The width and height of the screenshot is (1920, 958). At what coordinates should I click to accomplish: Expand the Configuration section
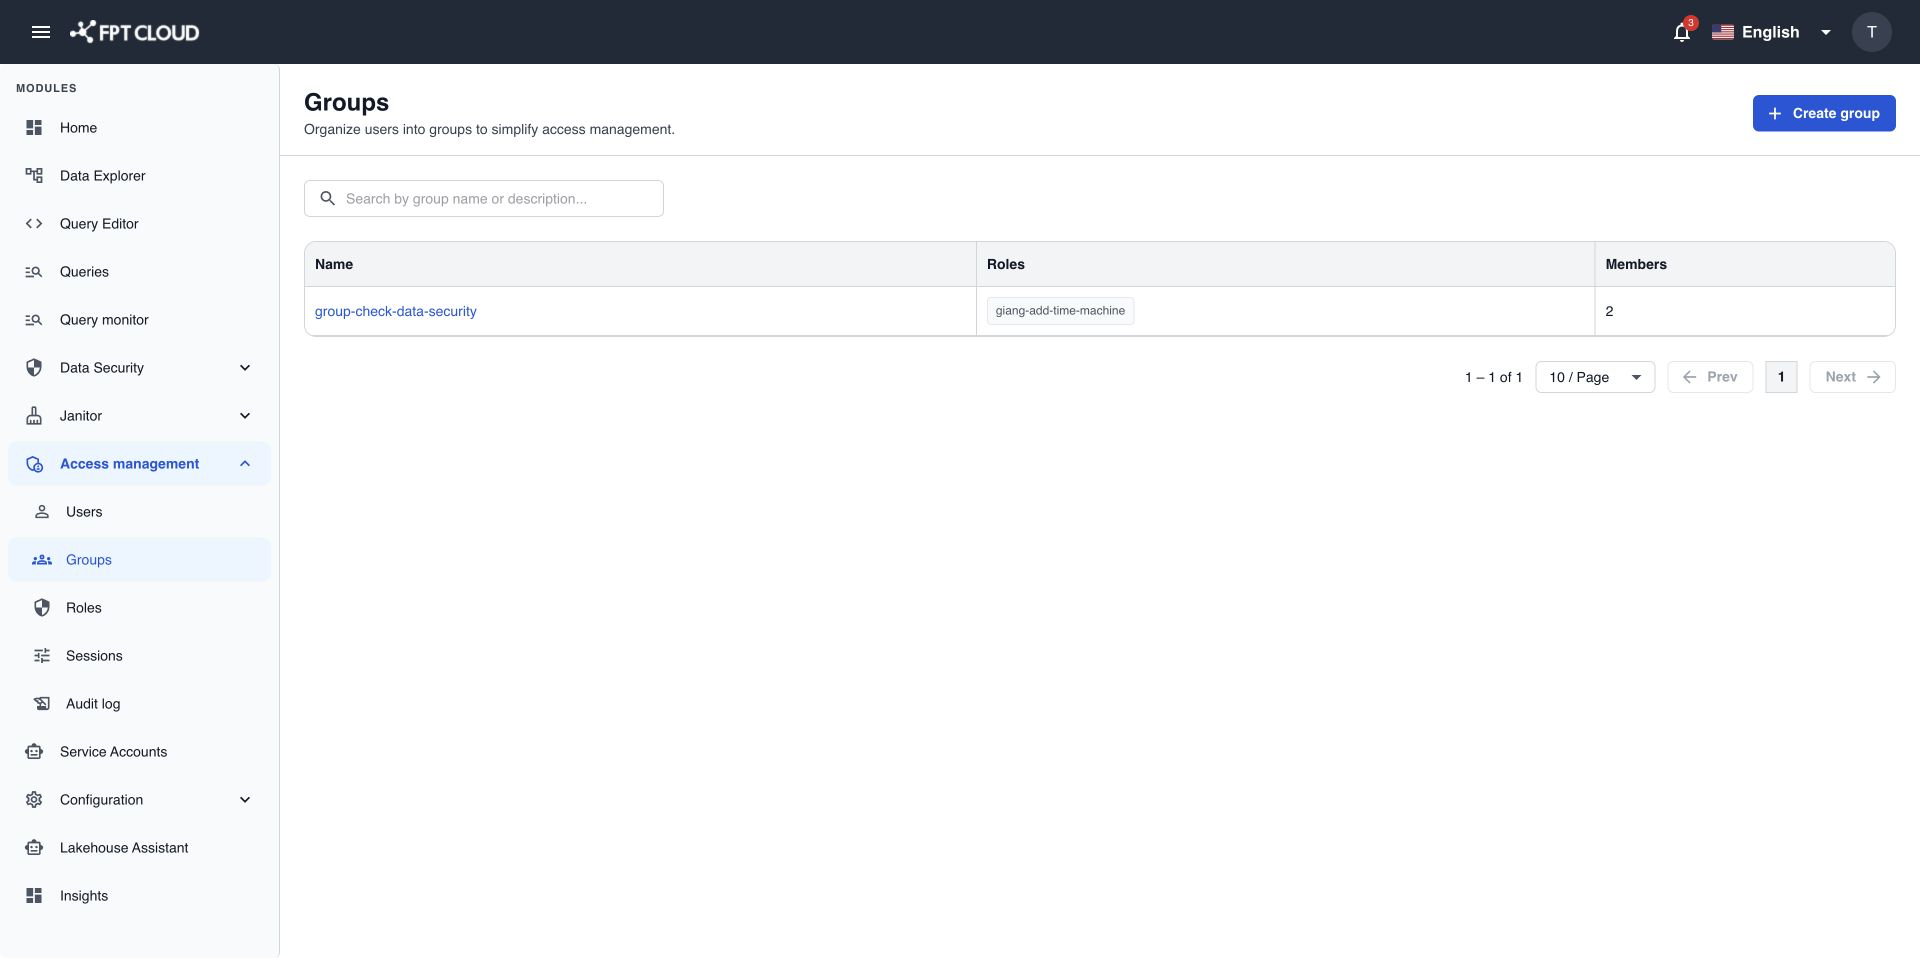140,800
